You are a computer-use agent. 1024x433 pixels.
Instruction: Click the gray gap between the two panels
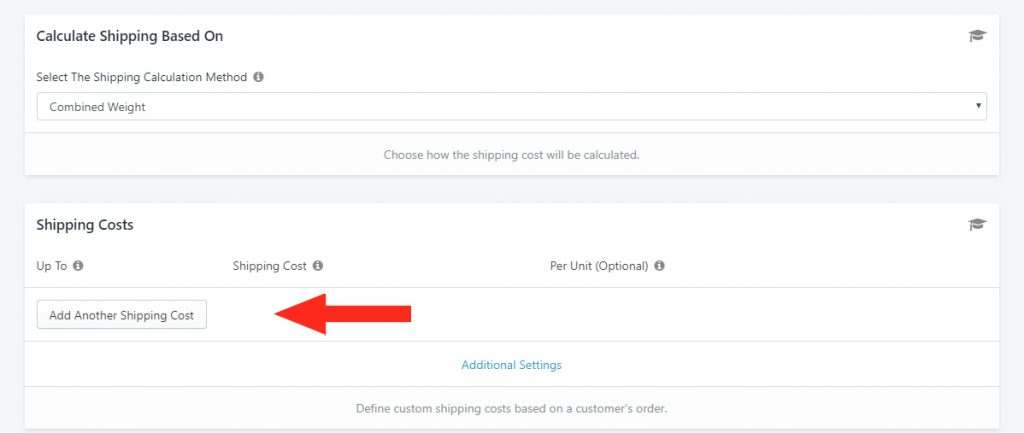[x=511, y=189]
